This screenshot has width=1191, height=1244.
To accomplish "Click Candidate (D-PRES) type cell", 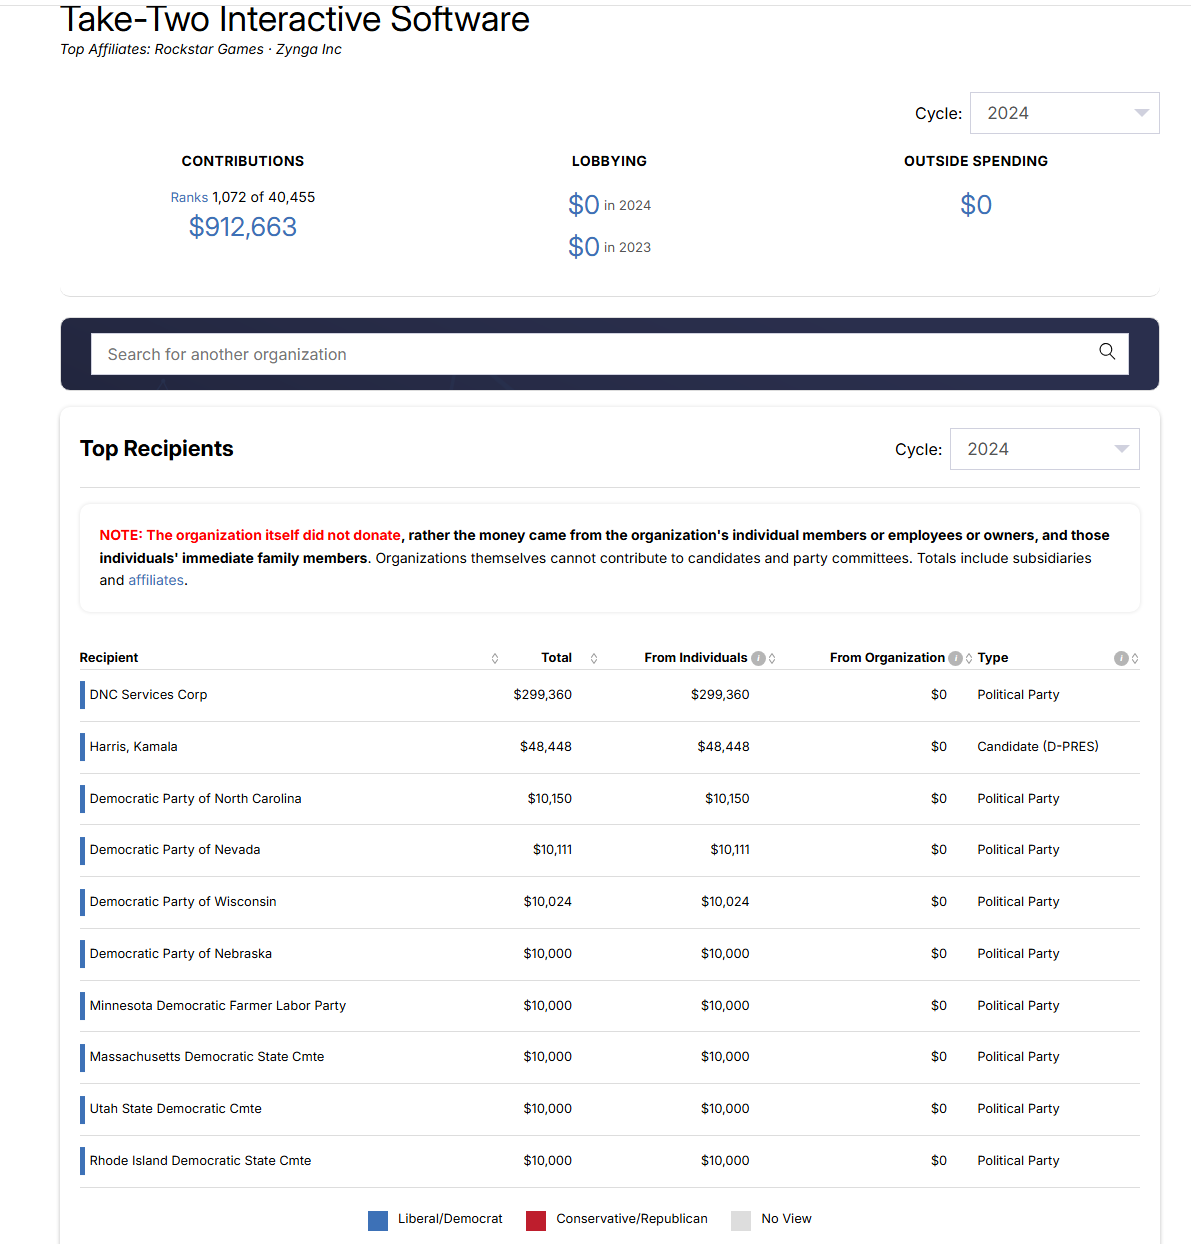I will tap(1038, 747).
